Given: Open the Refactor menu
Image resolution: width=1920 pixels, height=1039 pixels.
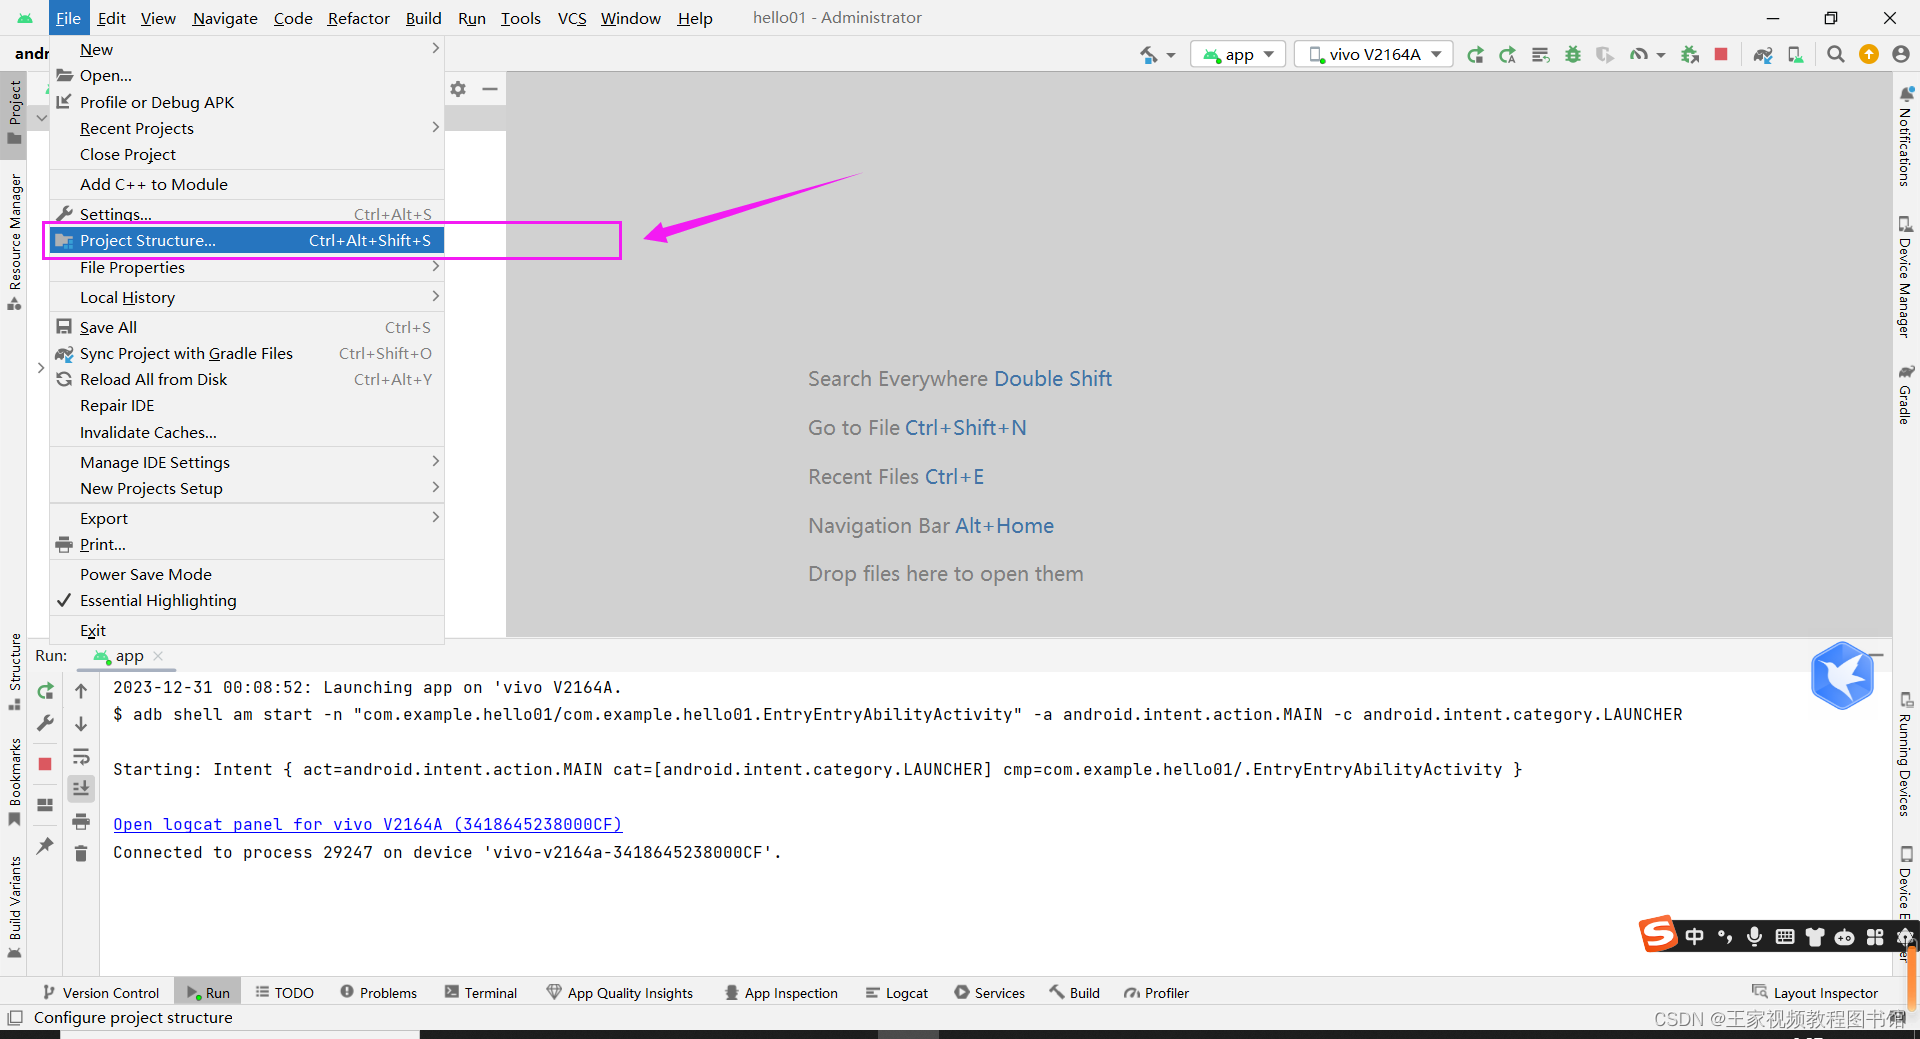Looking at the screenshot, I should tap(358, 18).
